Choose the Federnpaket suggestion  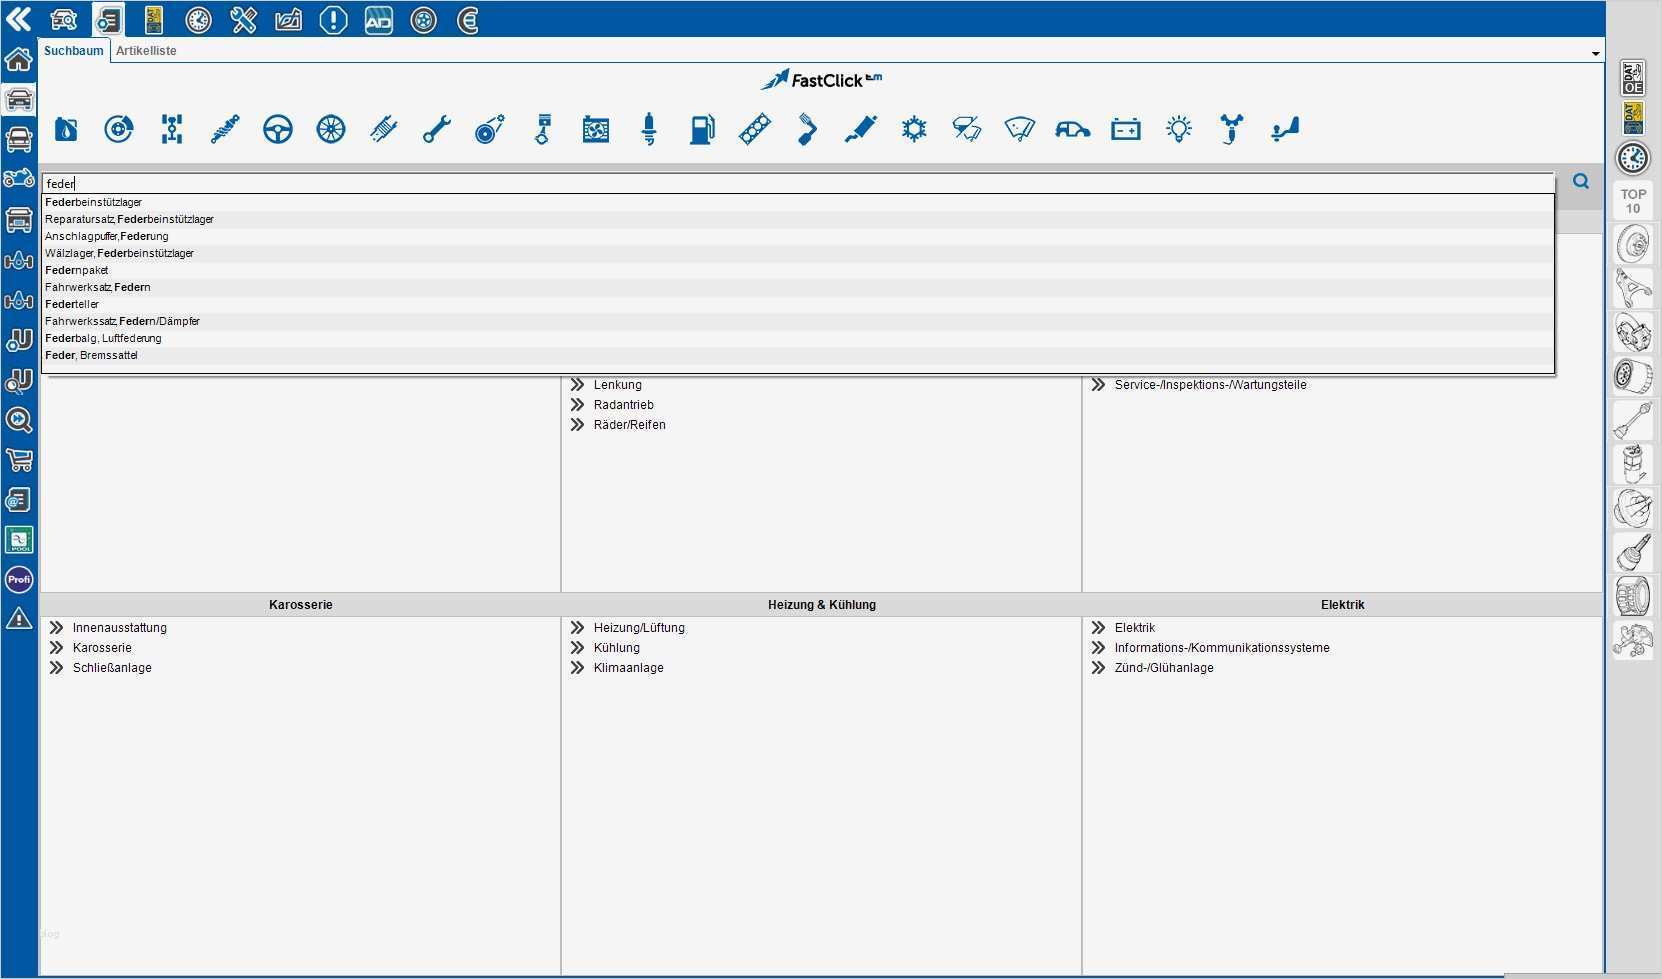click(798, 270)
